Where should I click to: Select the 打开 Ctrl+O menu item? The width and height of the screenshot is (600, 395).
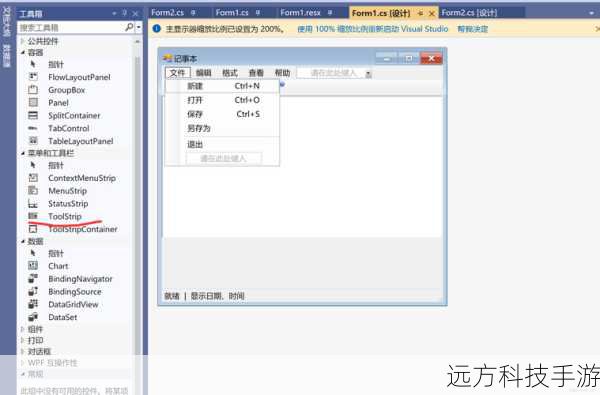click(x=222, y=100)
